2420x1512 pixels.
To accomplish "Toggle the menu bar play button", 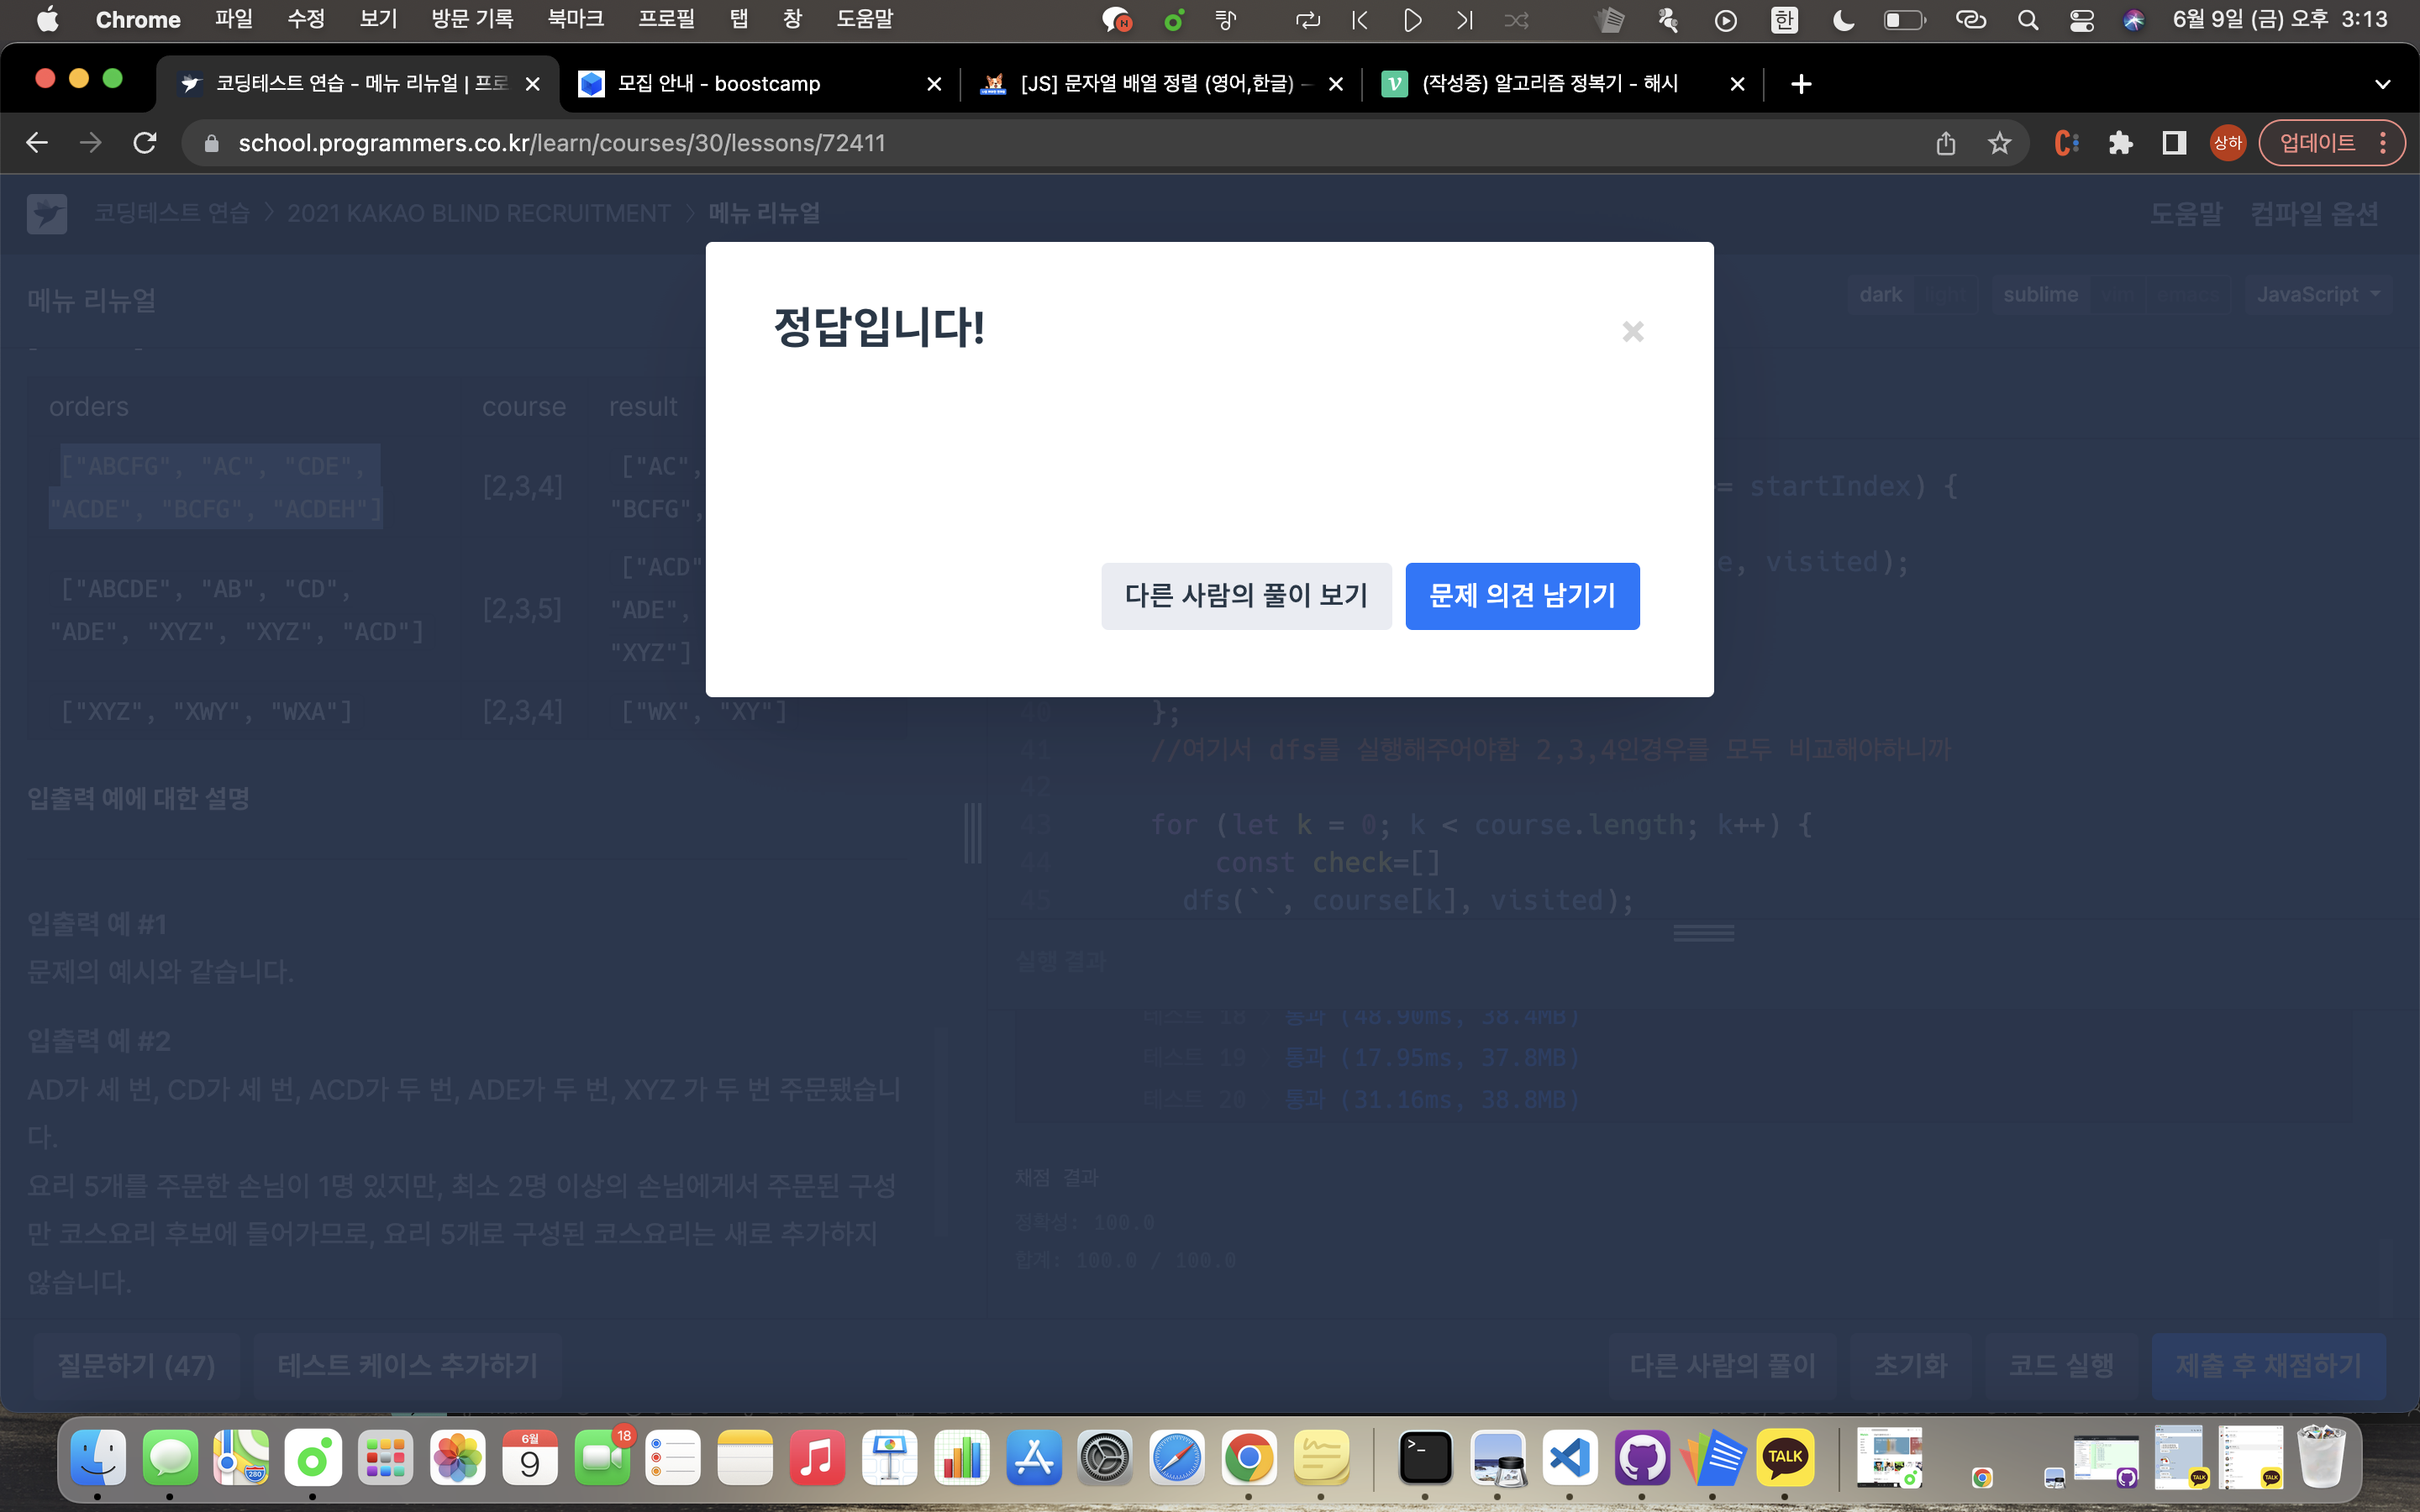I will (1412, 20).
